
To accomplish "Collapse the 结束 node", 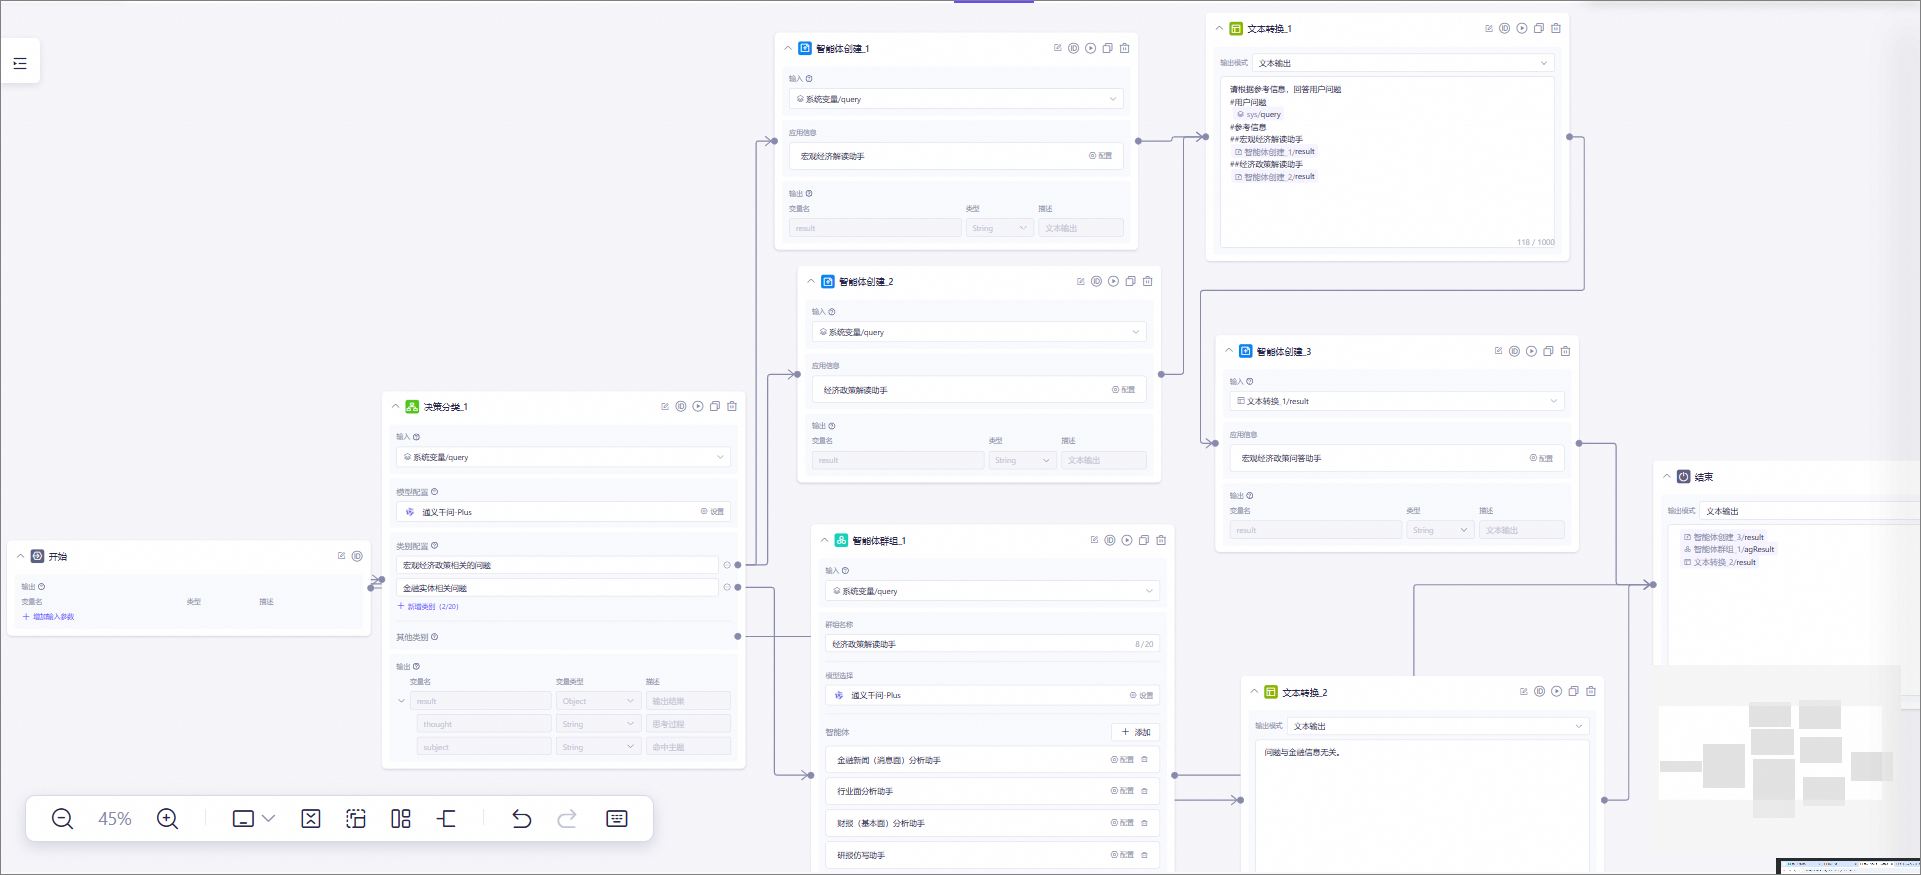I will (x=1667, y=477).
